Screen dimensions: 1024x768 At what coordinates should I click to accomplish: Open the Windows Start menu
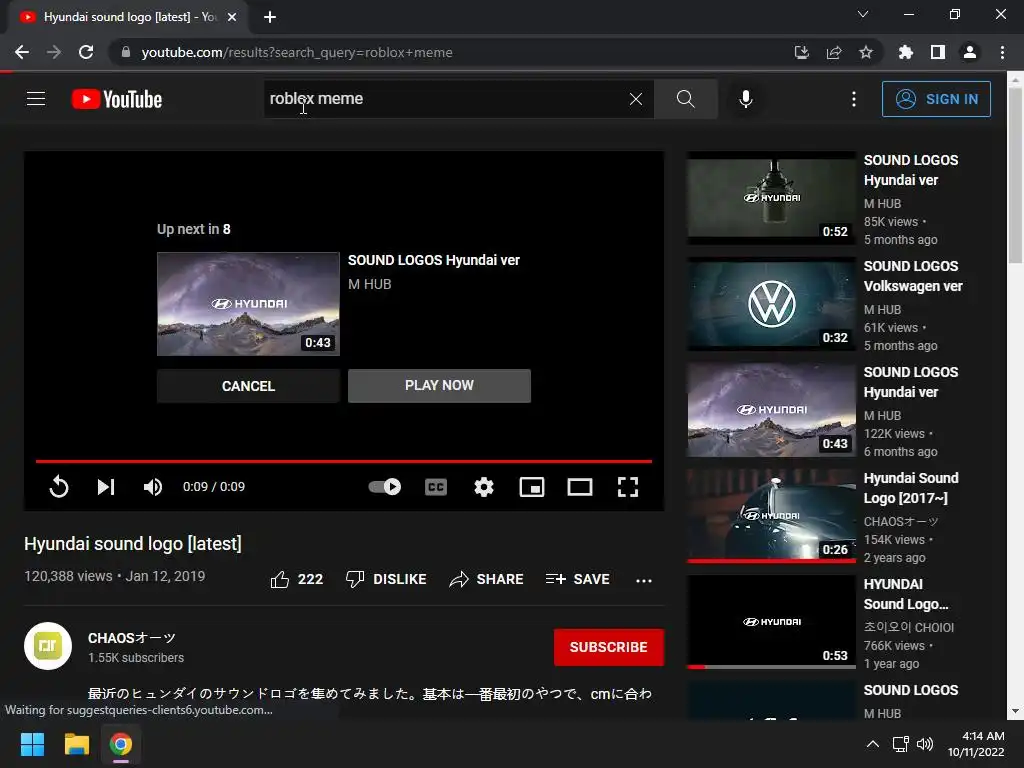coord(32,744)
